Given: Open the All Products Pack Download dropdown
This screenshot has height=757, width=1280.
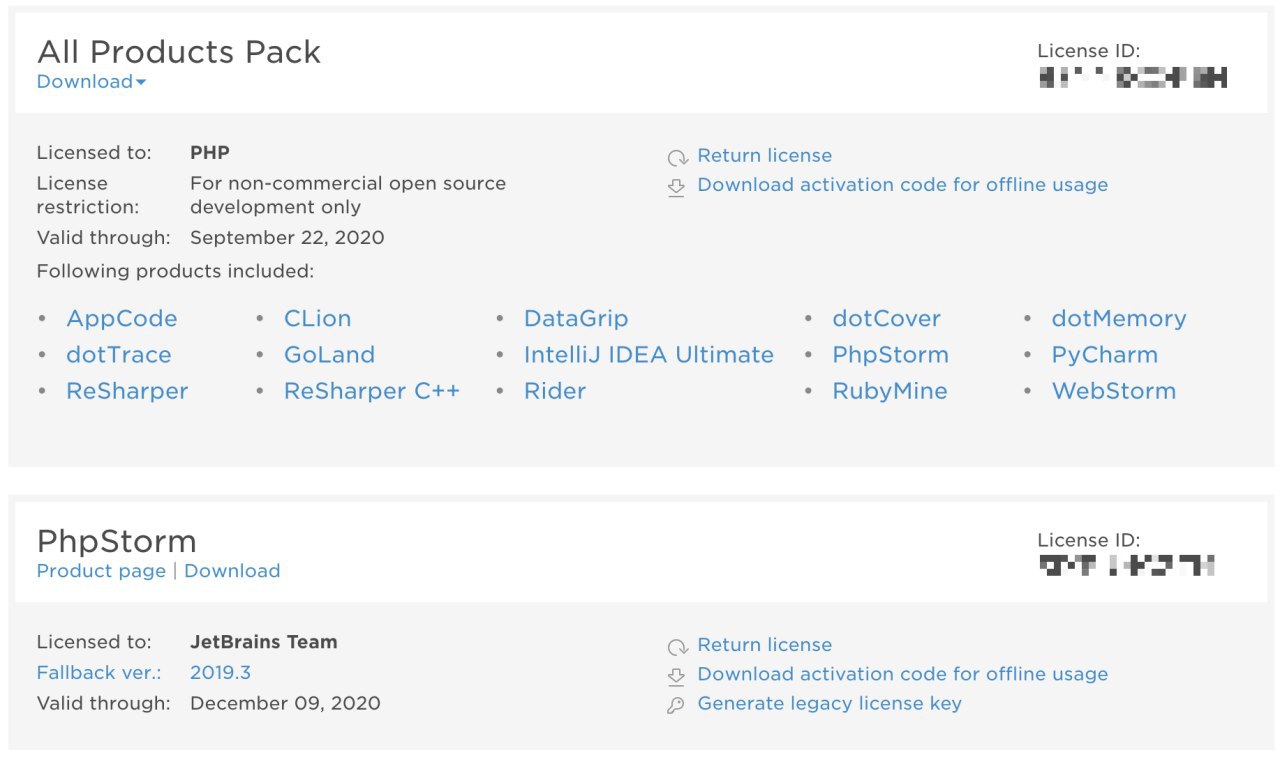Looking at the screenshot, I should [x=91, y=82].
